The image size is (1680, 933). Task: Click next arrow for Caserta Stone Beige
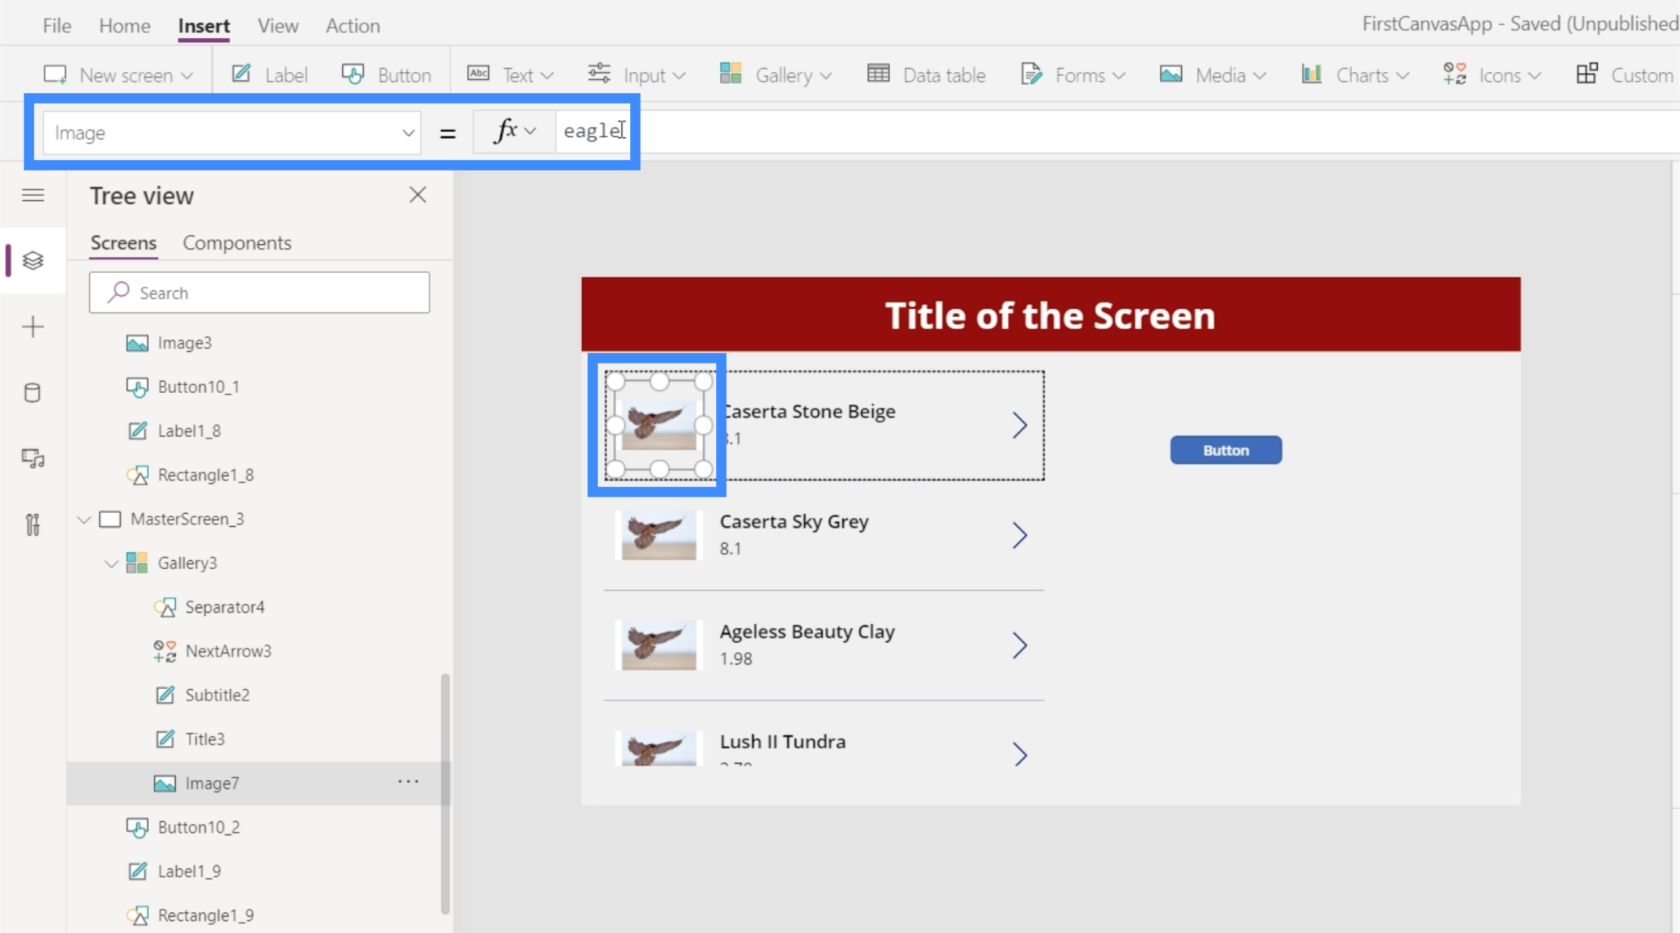(x=1019, y=425)
